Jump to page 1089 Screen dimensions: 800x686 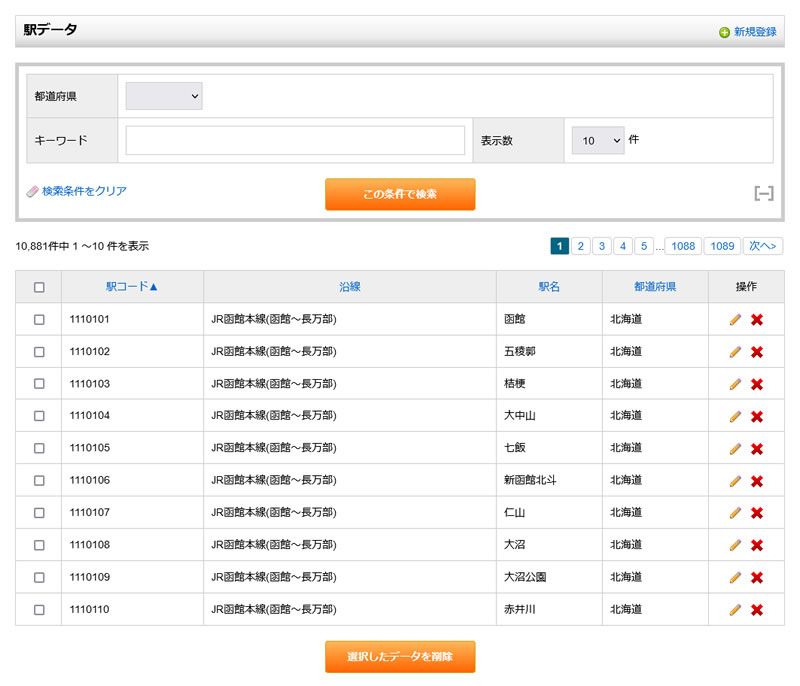[721, 246]
